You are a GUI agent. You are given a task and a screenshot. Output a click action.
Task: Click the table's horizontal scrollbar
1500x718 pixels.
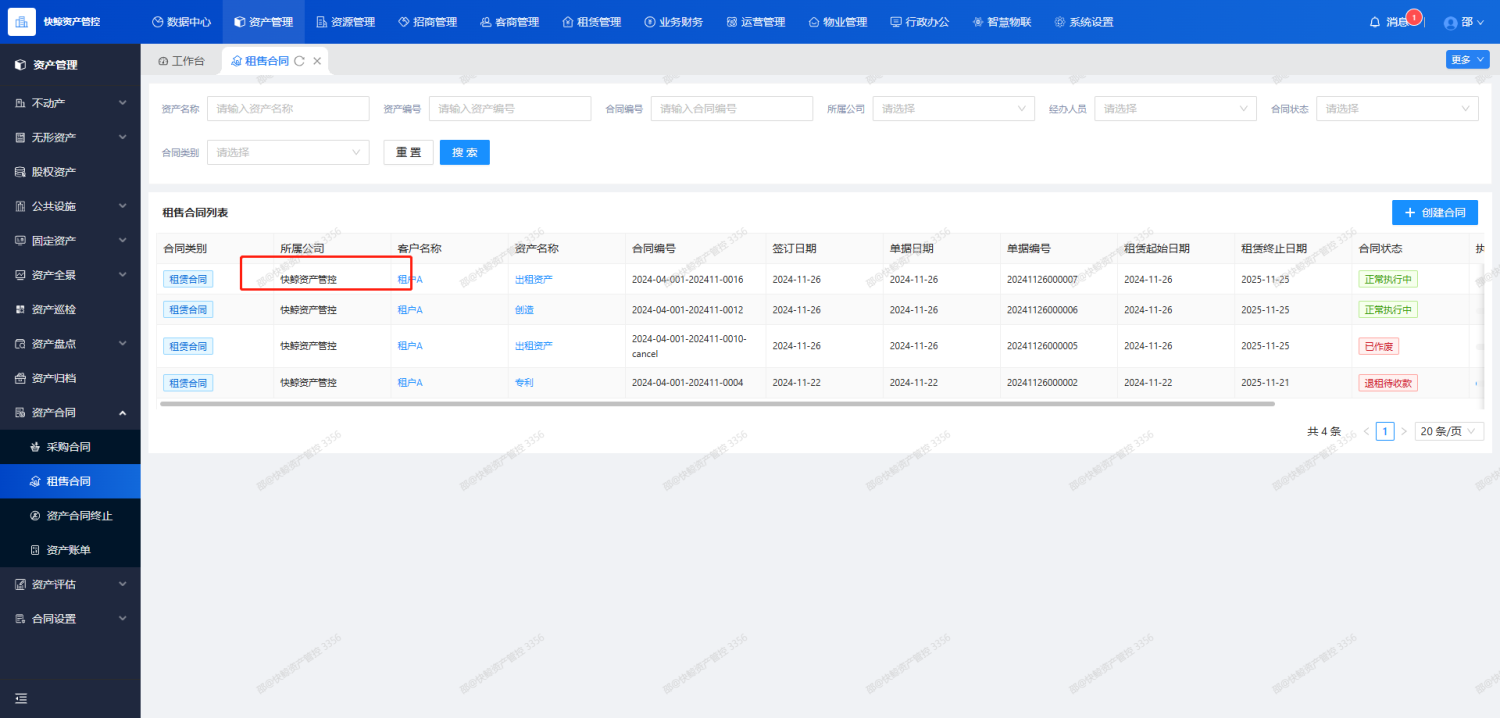[x=717, y=404]
